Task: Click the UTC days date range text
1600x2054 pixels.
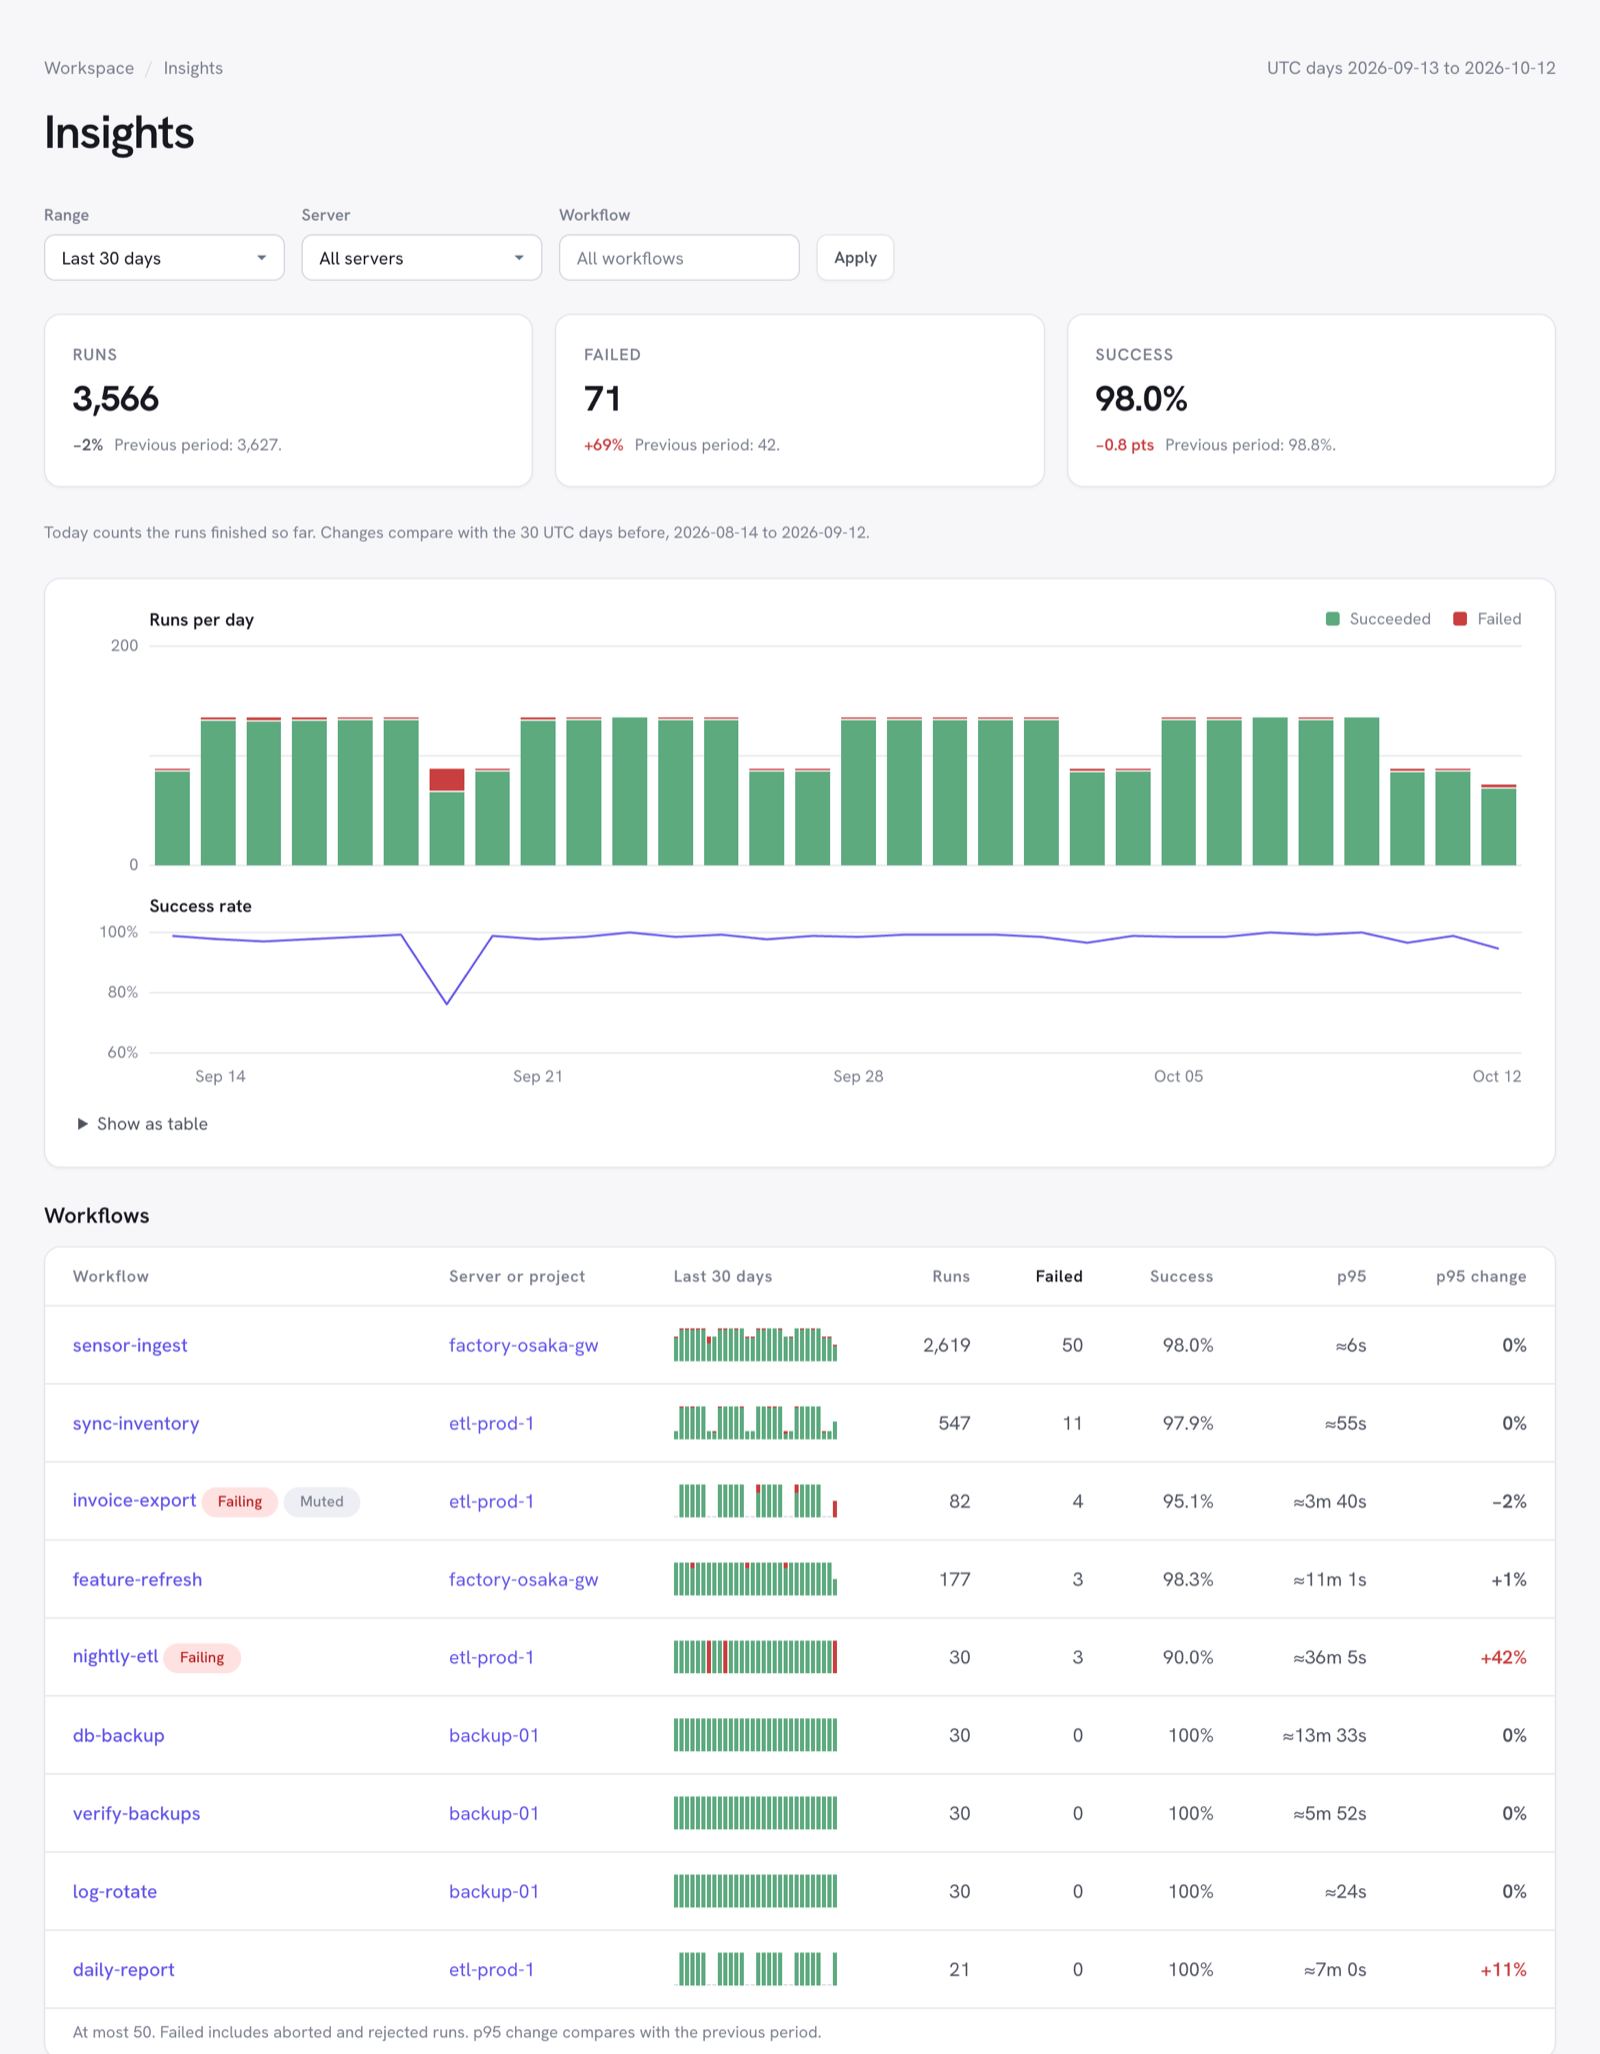Action: pyautogui.click(x=1411, y=68)
